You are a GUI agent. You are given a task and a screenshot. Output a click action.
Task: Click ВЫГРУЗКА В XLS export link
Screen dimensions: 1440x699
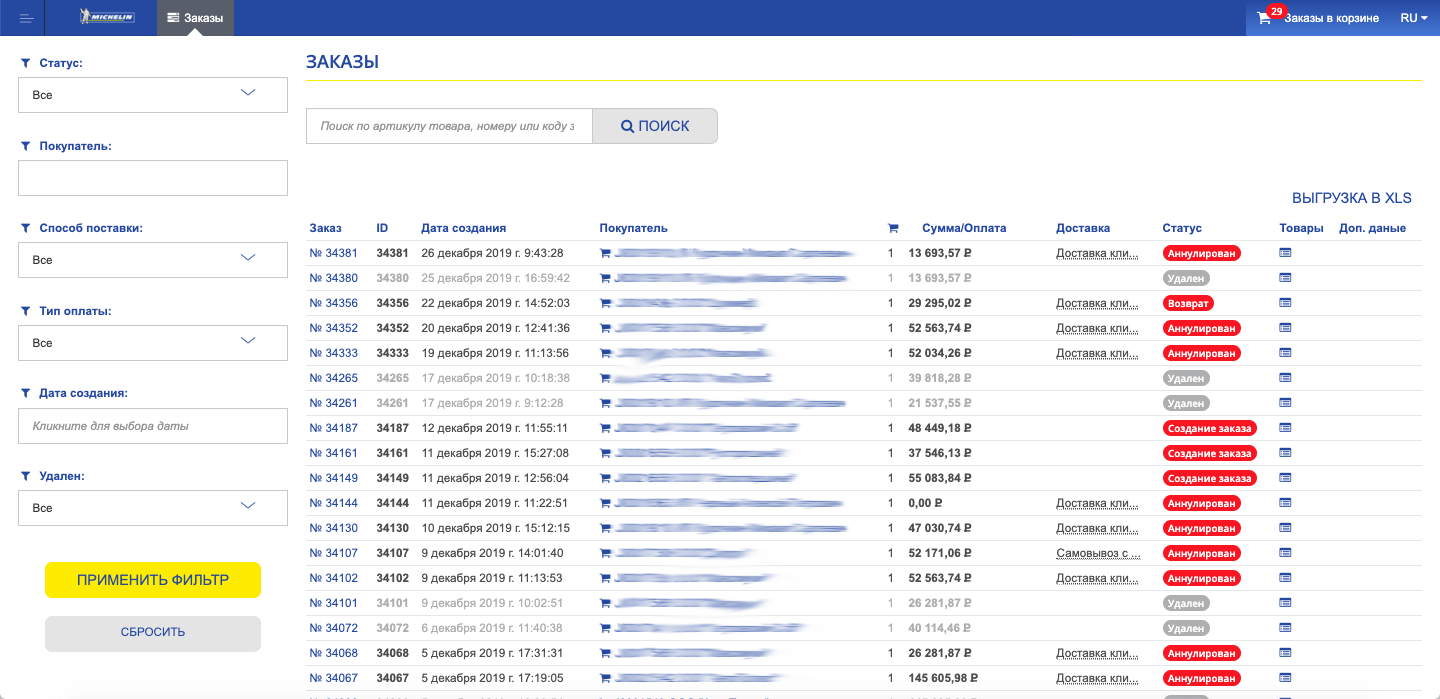[x=1352, y=198]
